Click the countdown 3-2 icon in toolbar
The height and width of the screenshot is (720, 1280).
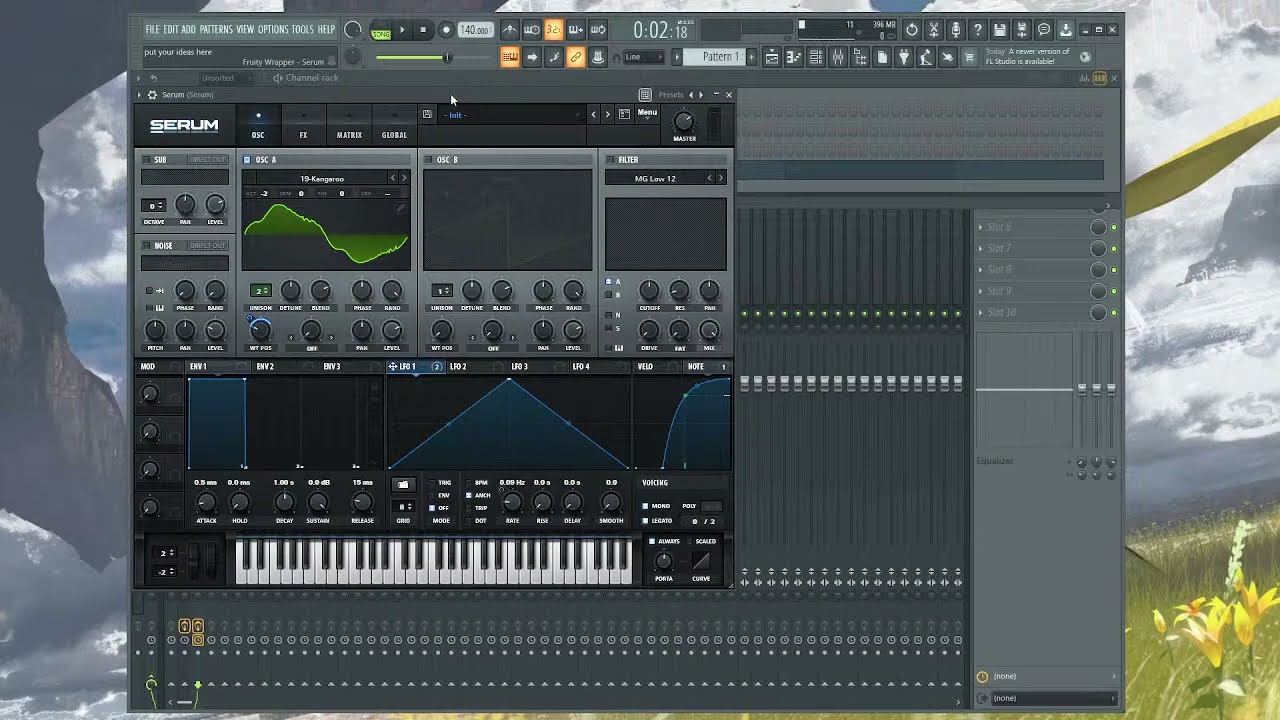tap(553, 30)
